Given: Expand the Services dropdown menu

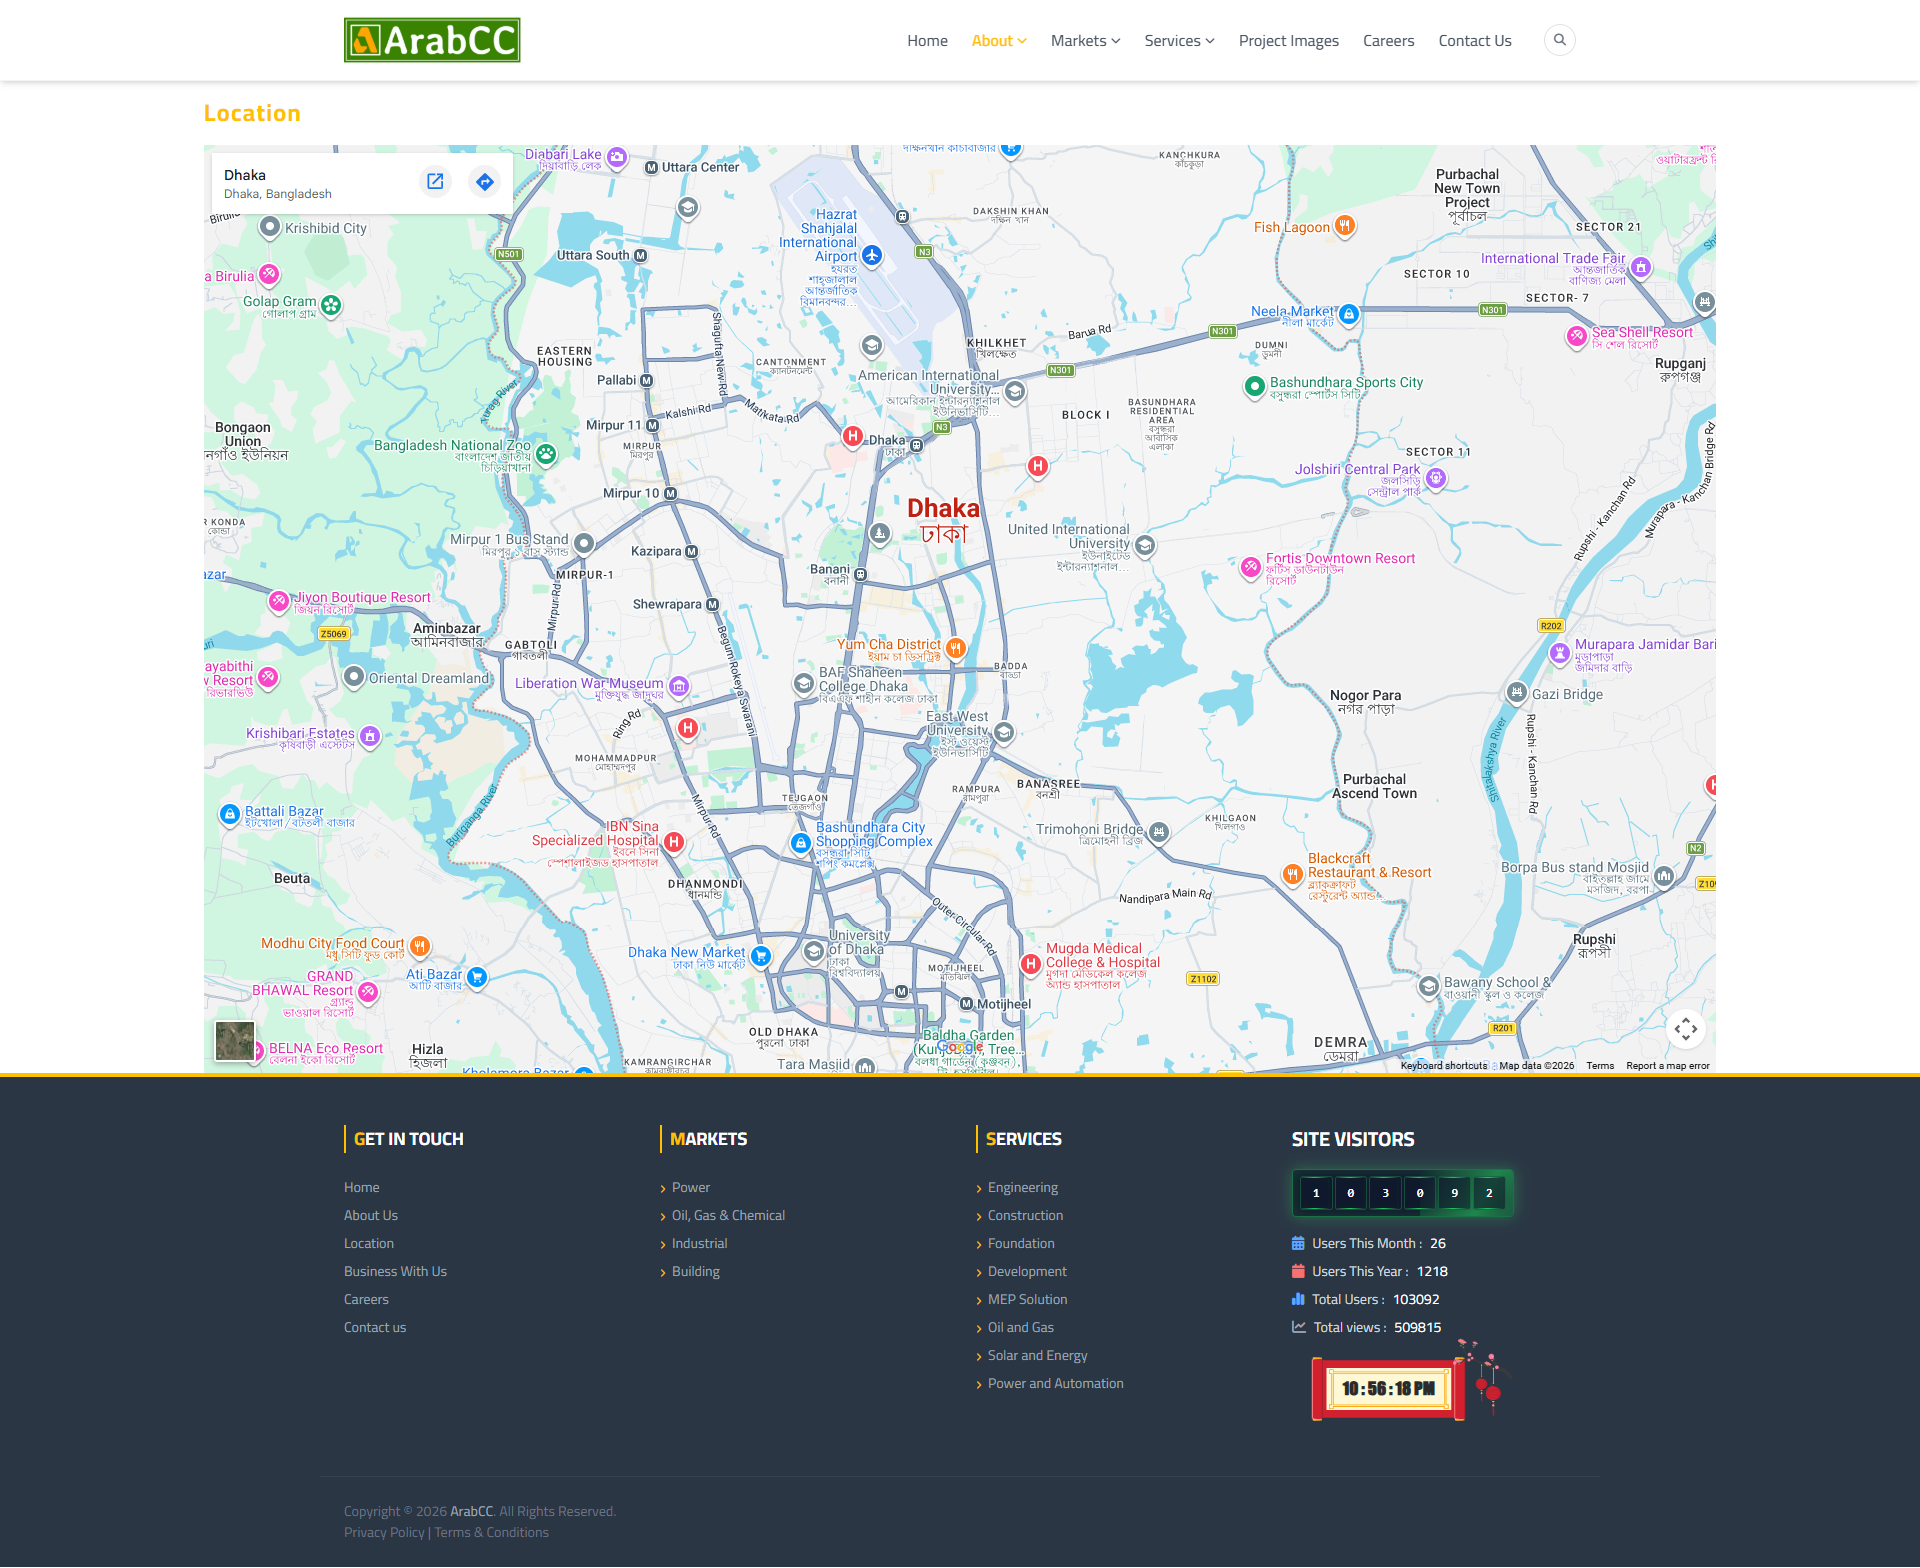Looking at the screenshot, I should pyautogui.click(x=1180, y=41).
